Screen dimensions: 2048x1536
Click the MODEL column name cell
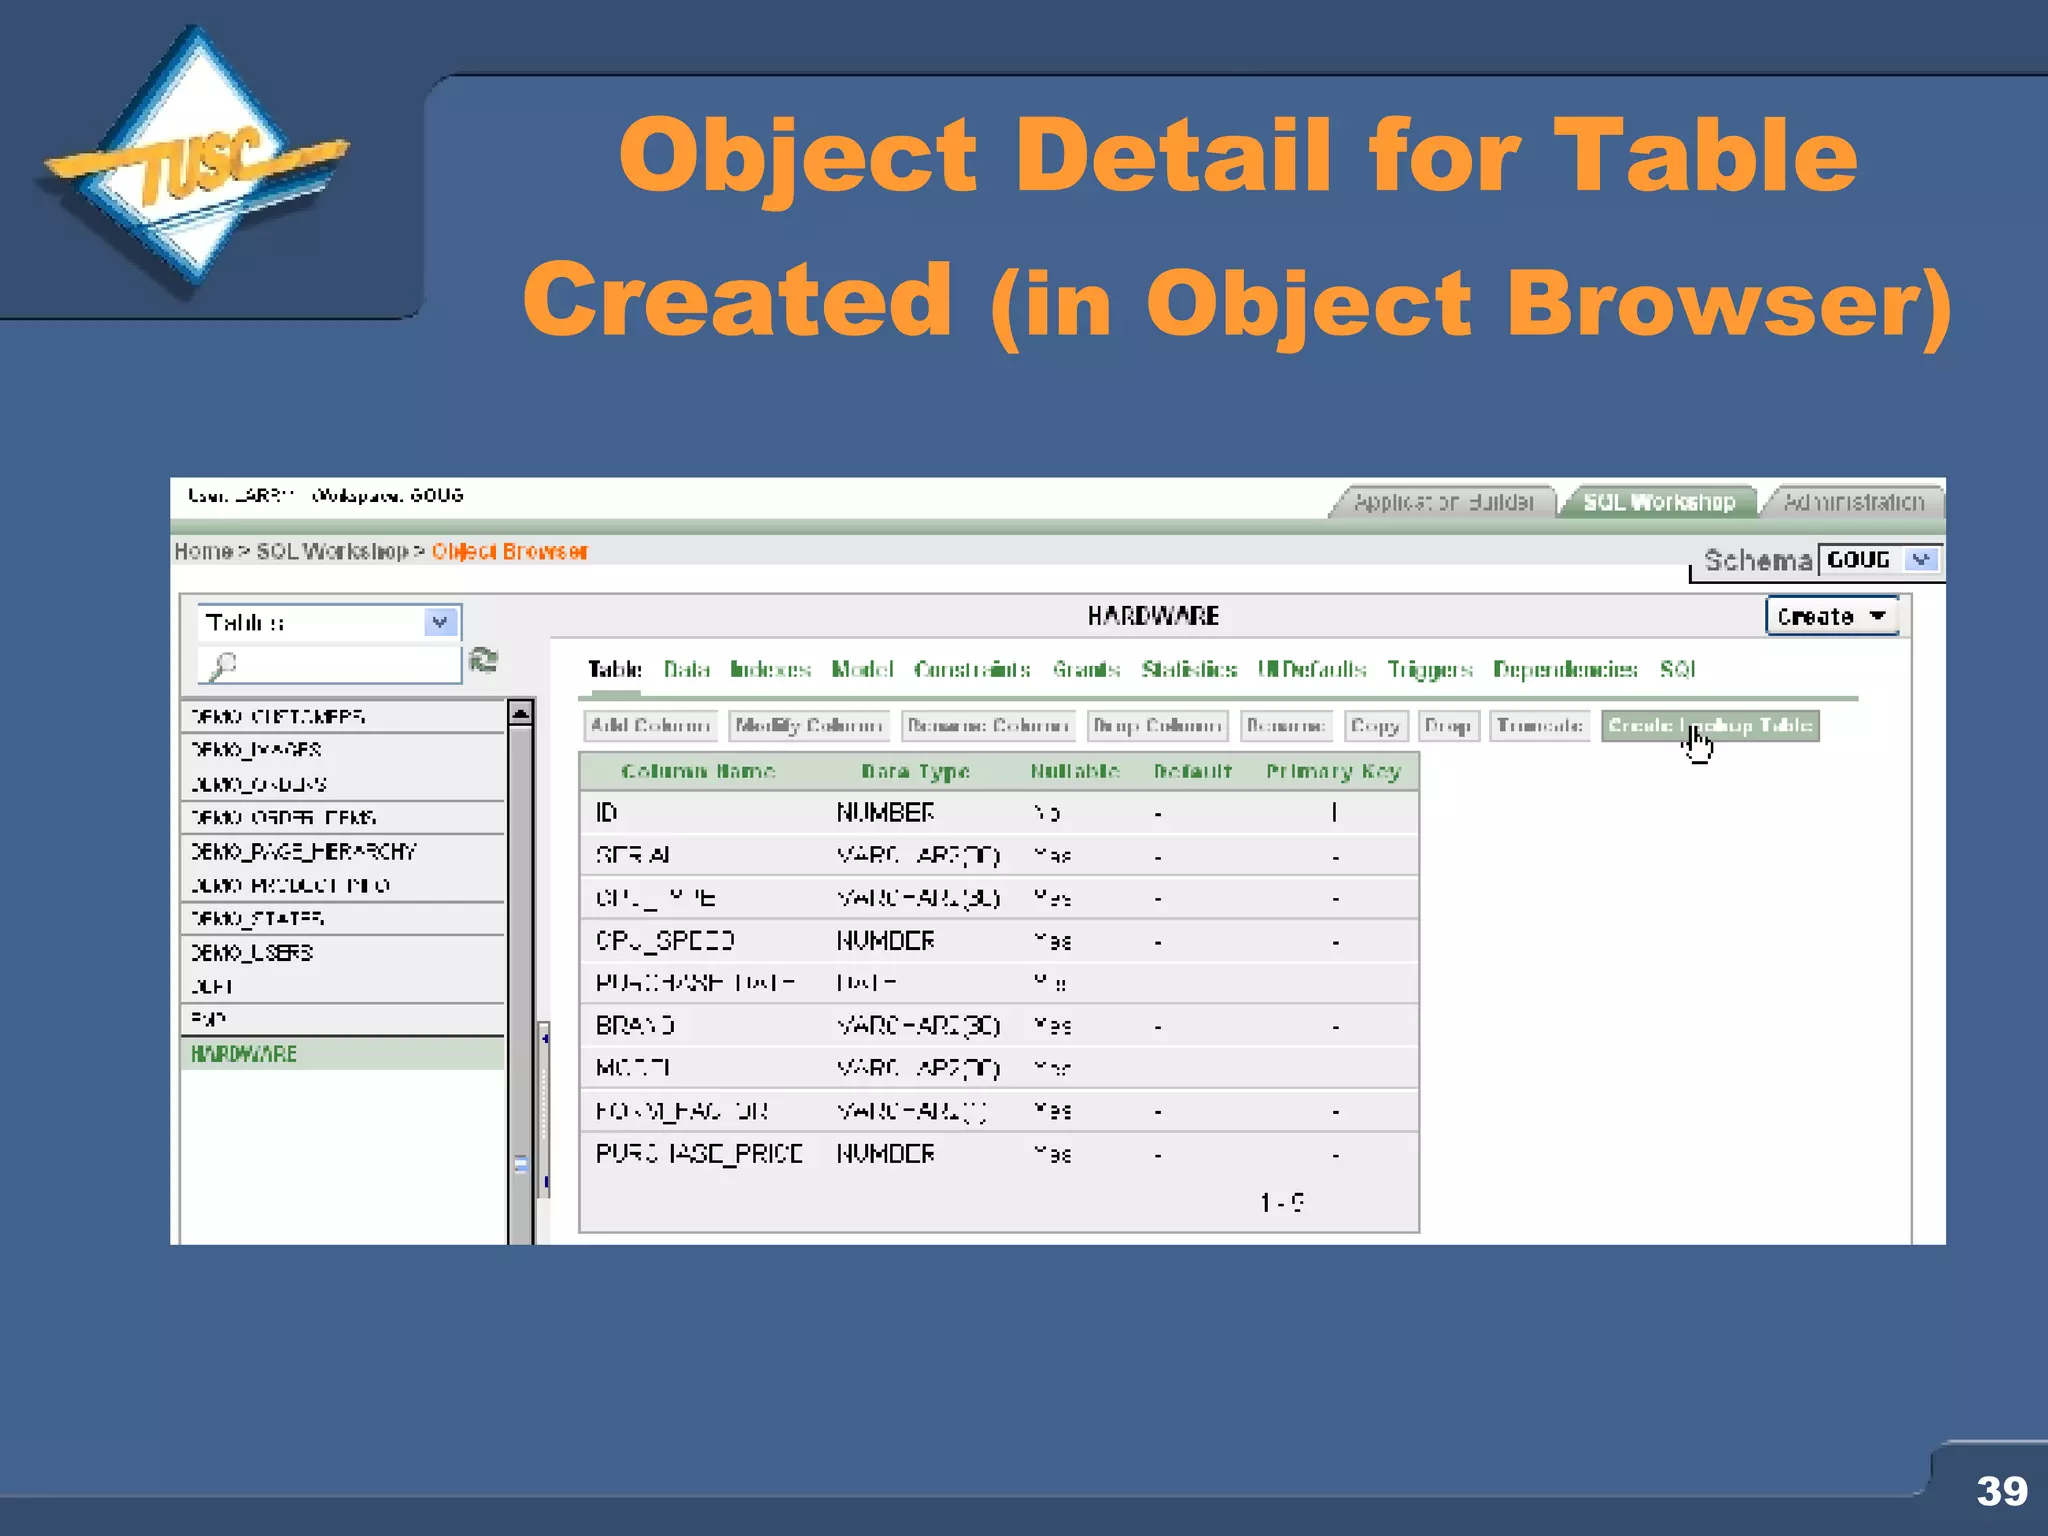click(633, 1068)
